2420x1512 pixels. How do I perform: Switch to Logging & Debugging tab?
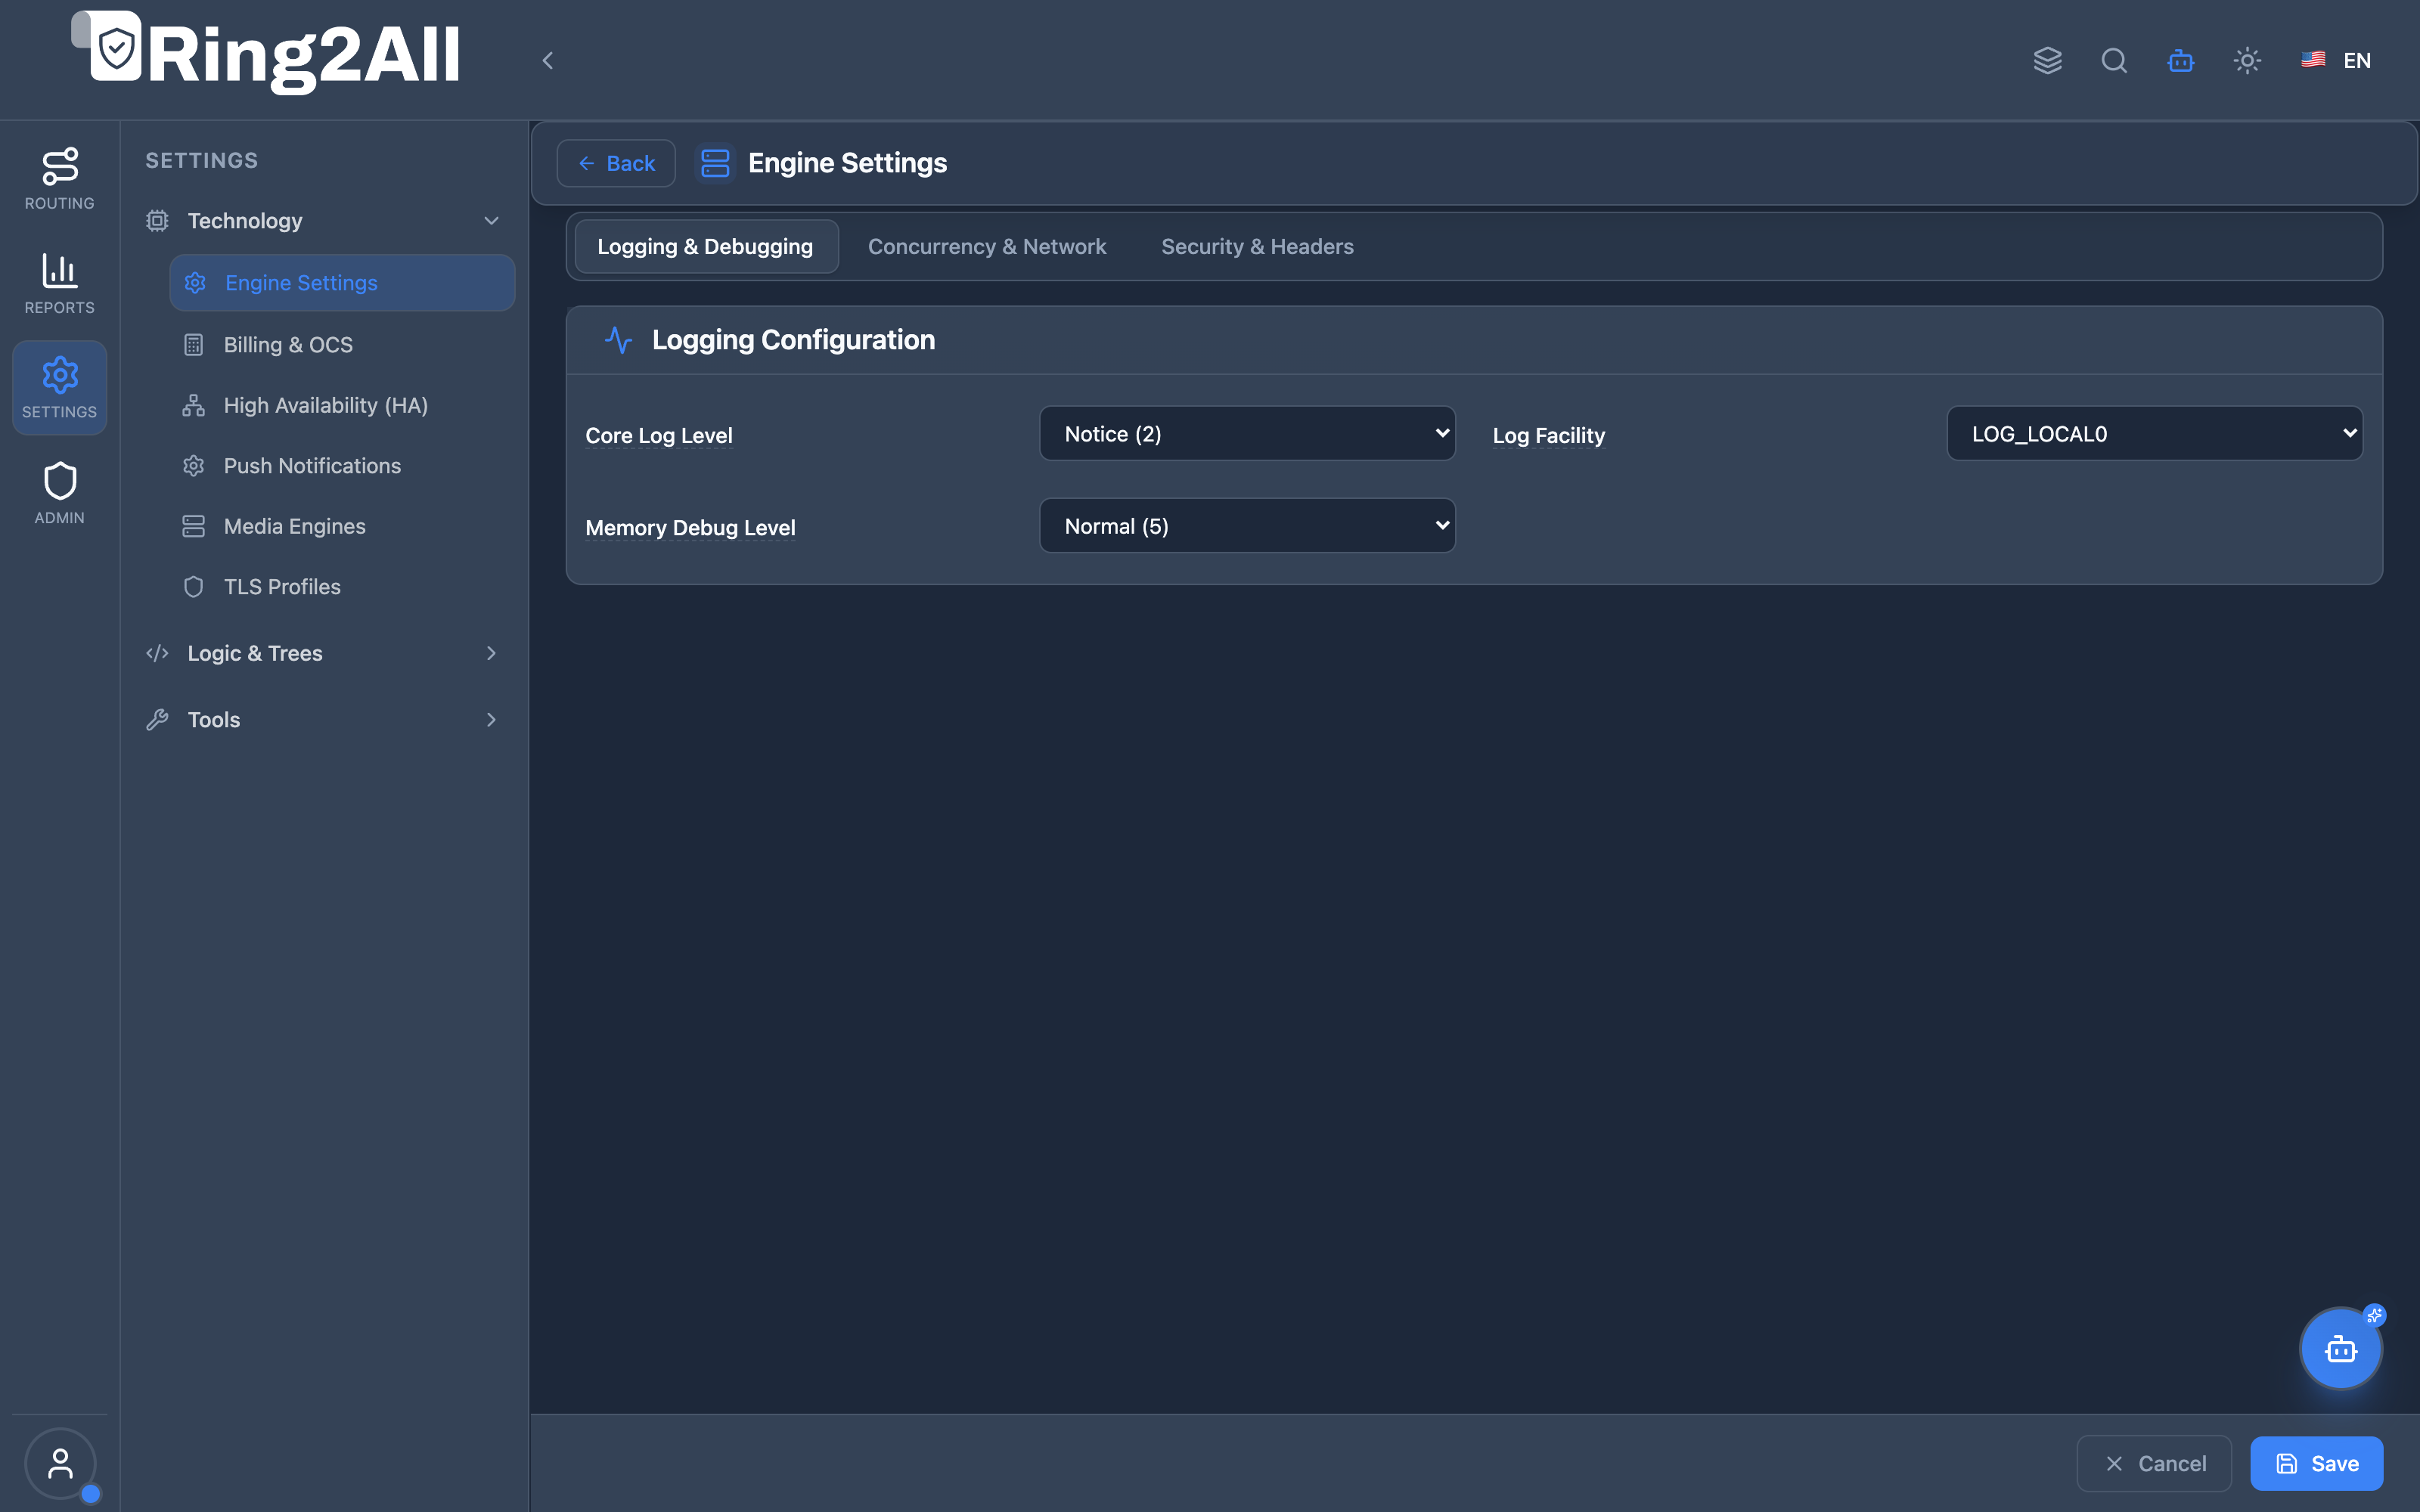tap(706, 247)
